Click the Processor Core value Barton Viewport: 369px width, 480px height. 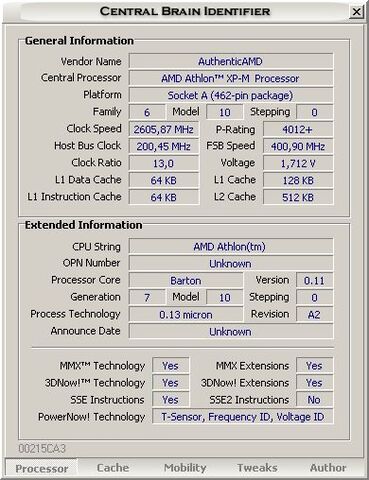click(x=186, y=281)
